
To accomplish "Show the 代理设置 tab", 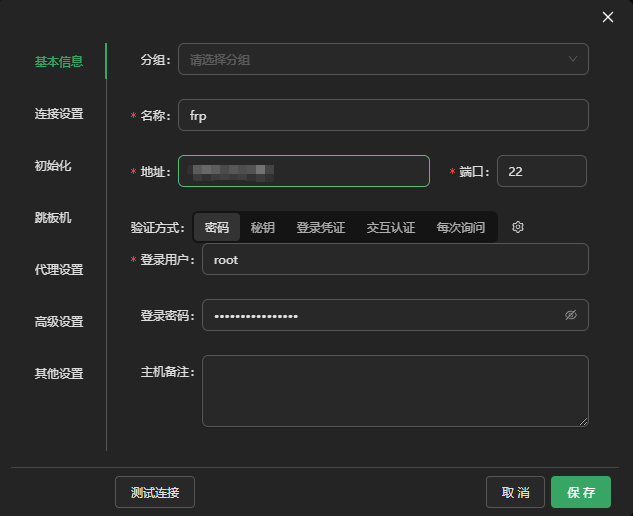I will pos(59,269).
